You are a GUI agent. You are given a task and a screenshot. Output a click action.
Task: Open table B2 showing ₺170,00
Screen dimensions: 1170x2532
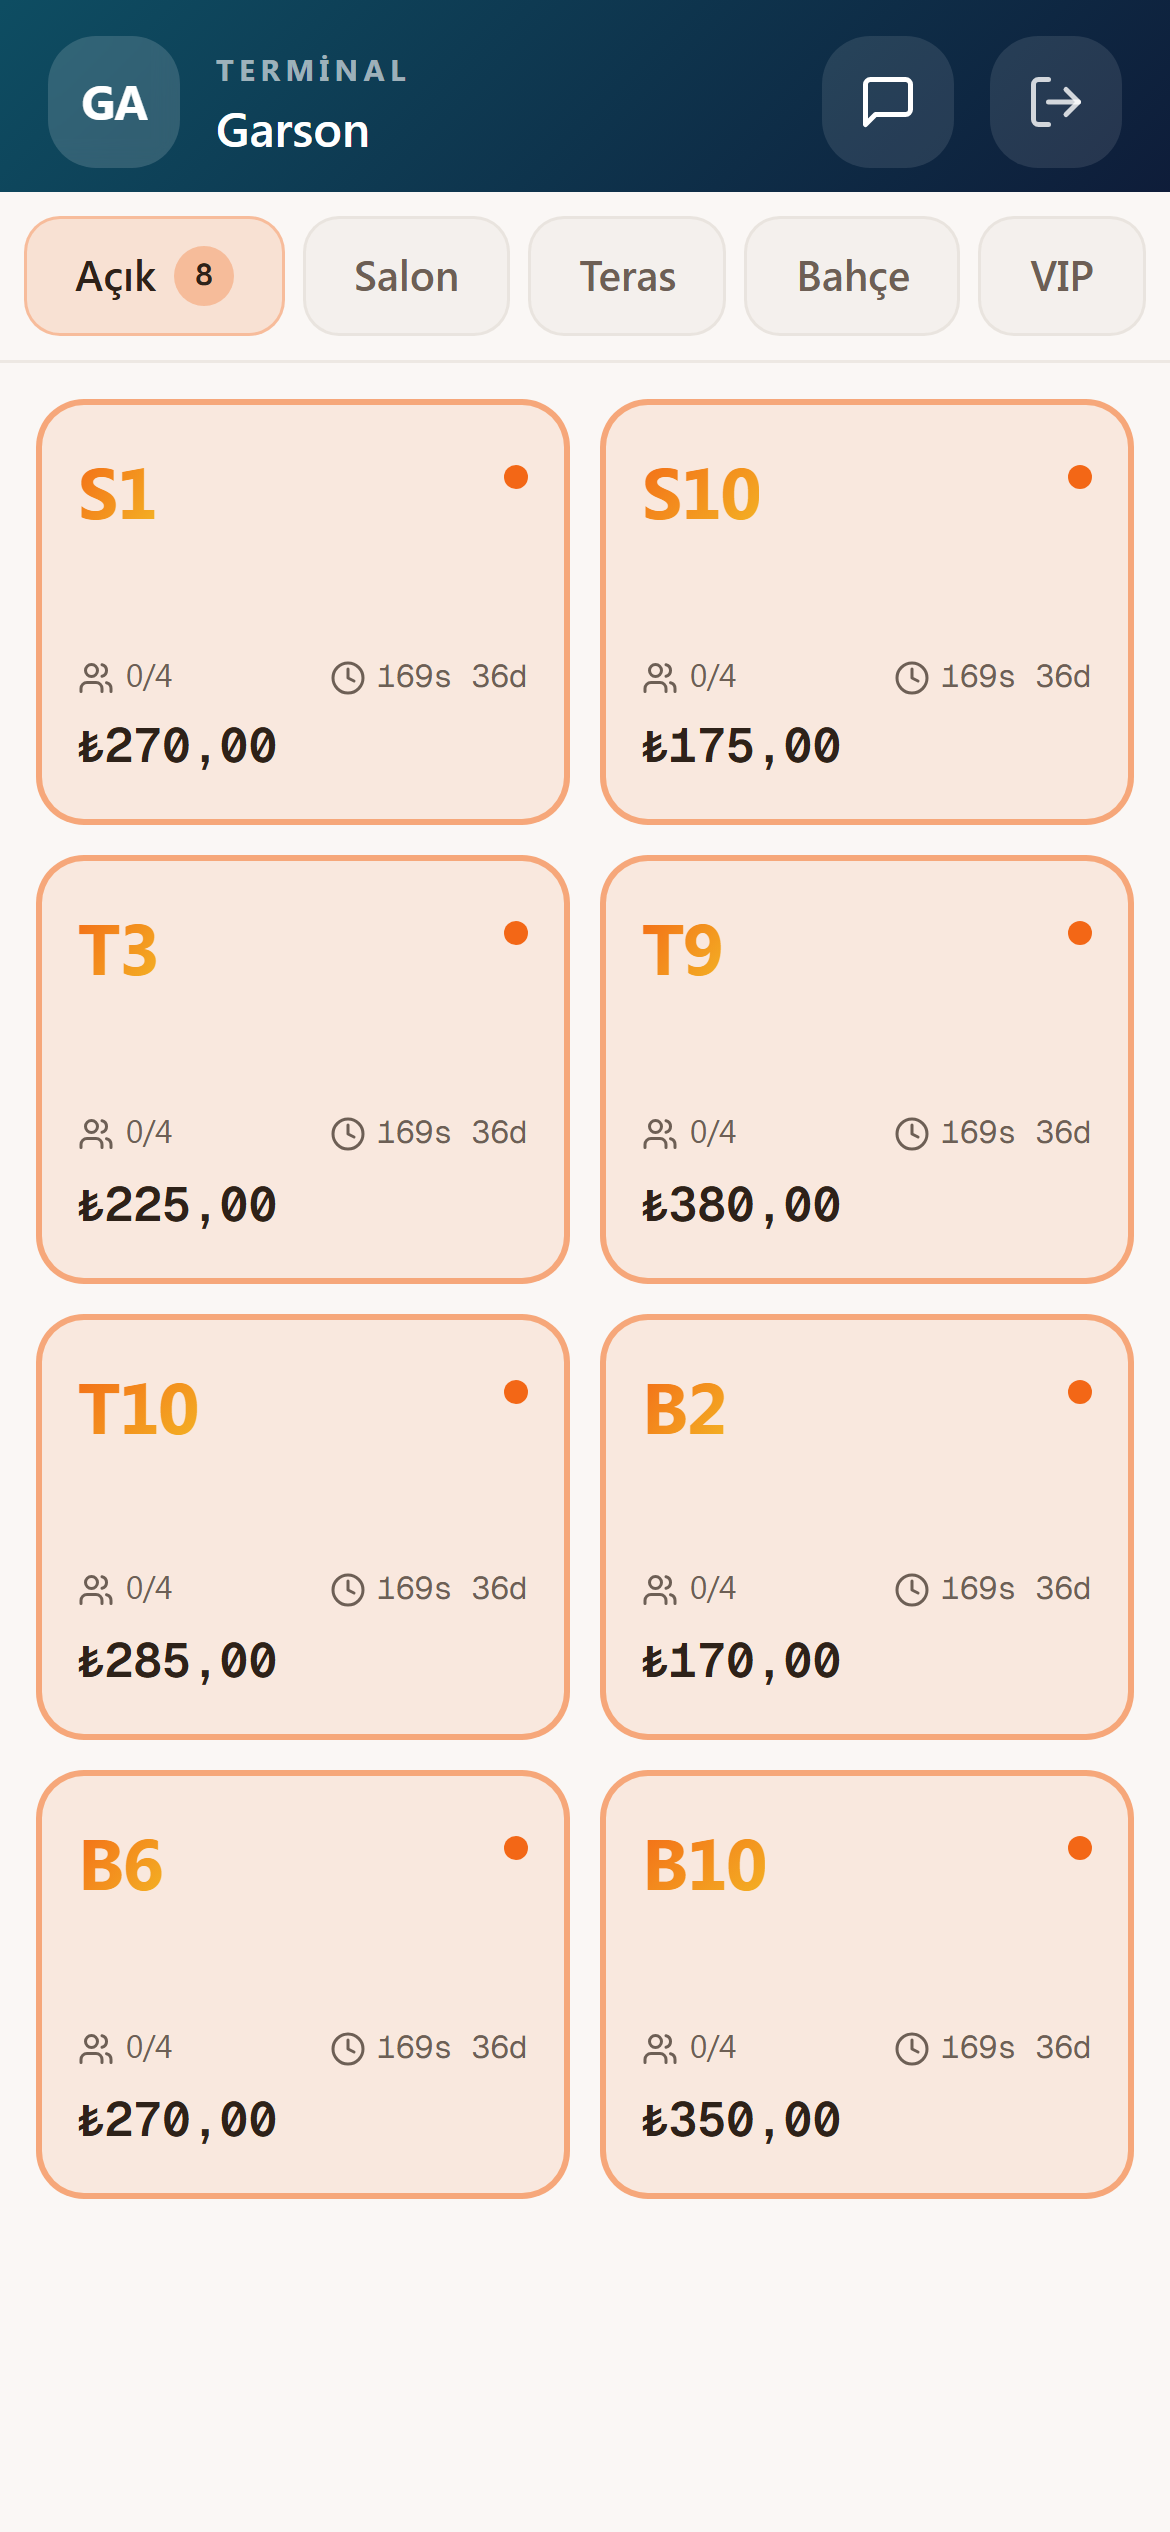[867, 1527]
